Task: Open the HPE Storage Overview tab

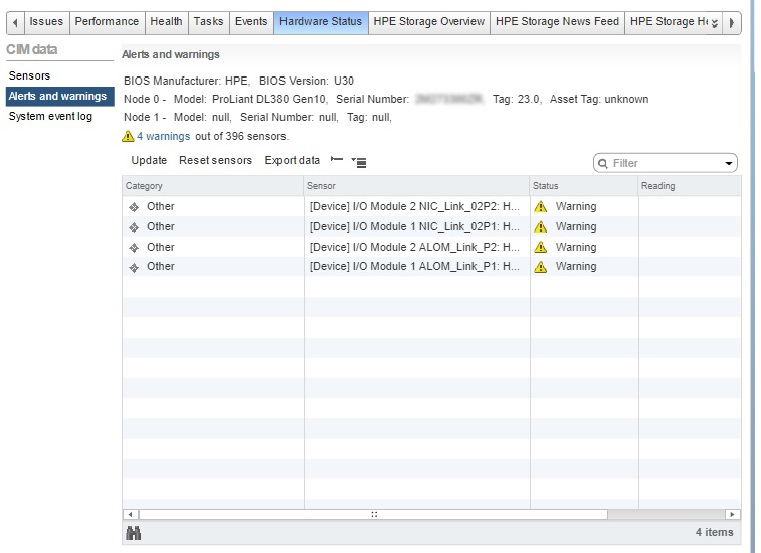Action: 429,21
